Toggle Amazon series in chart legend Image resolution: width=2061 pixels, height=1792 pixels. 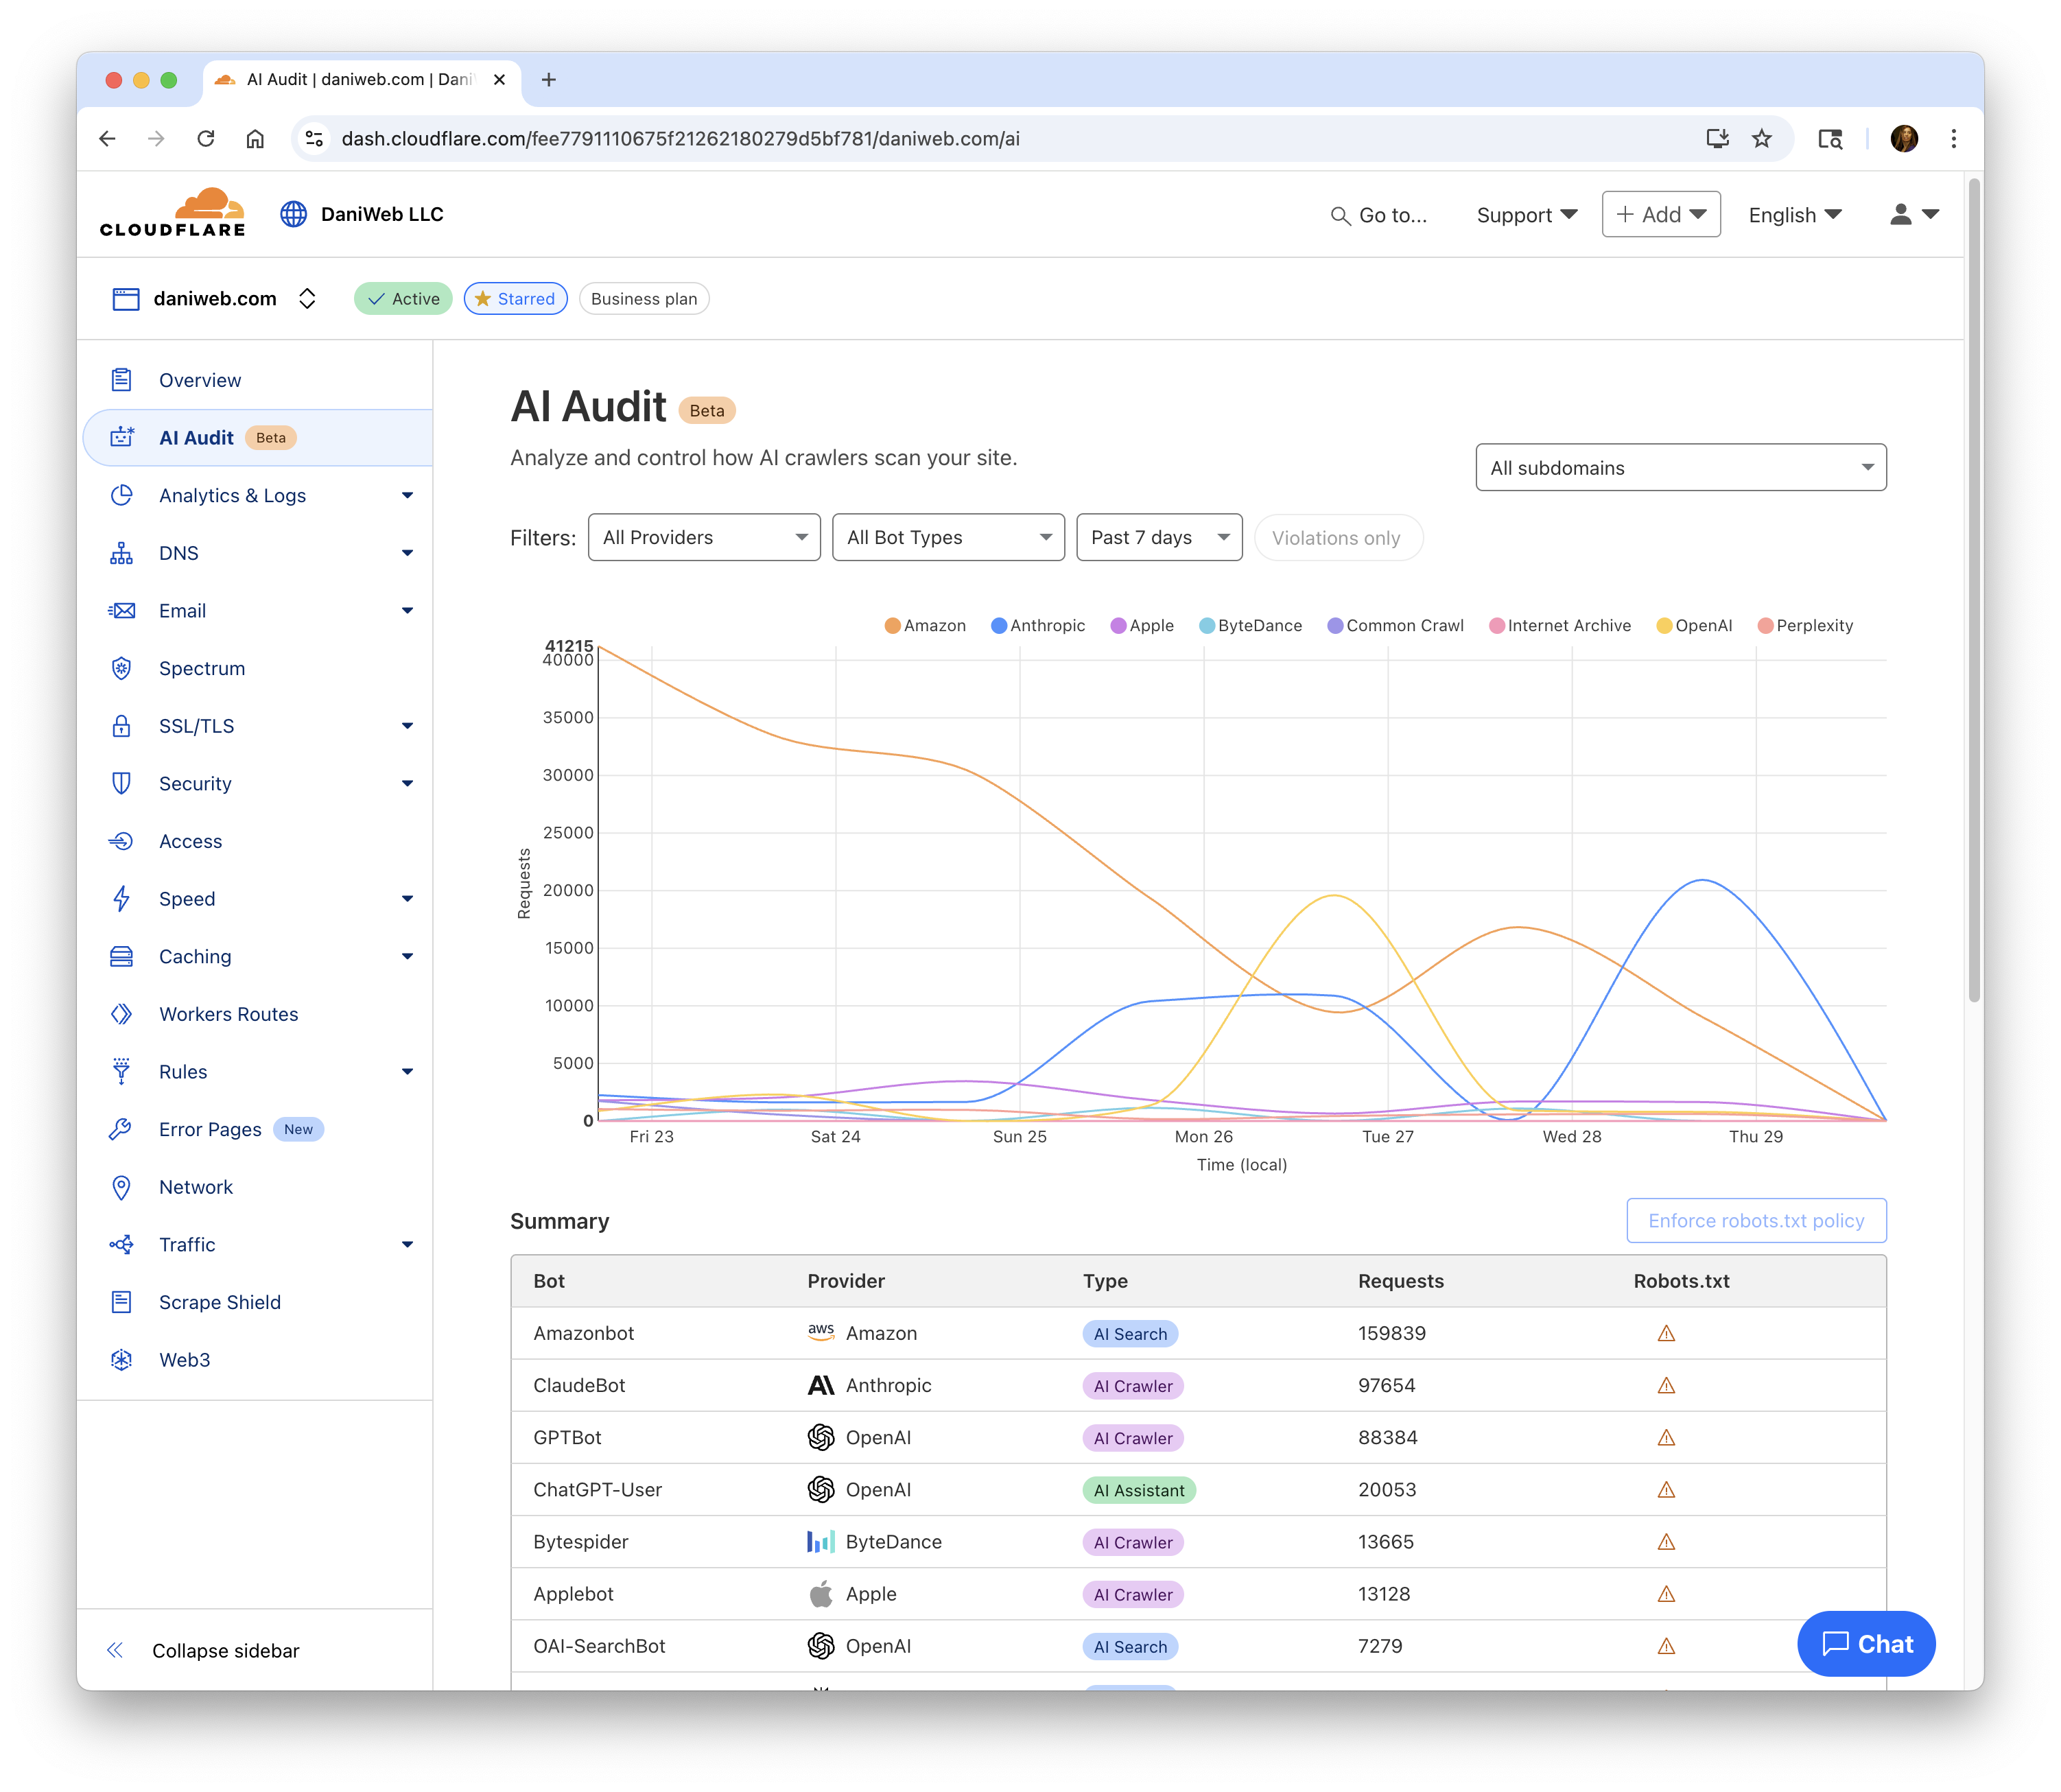point(925,626)
